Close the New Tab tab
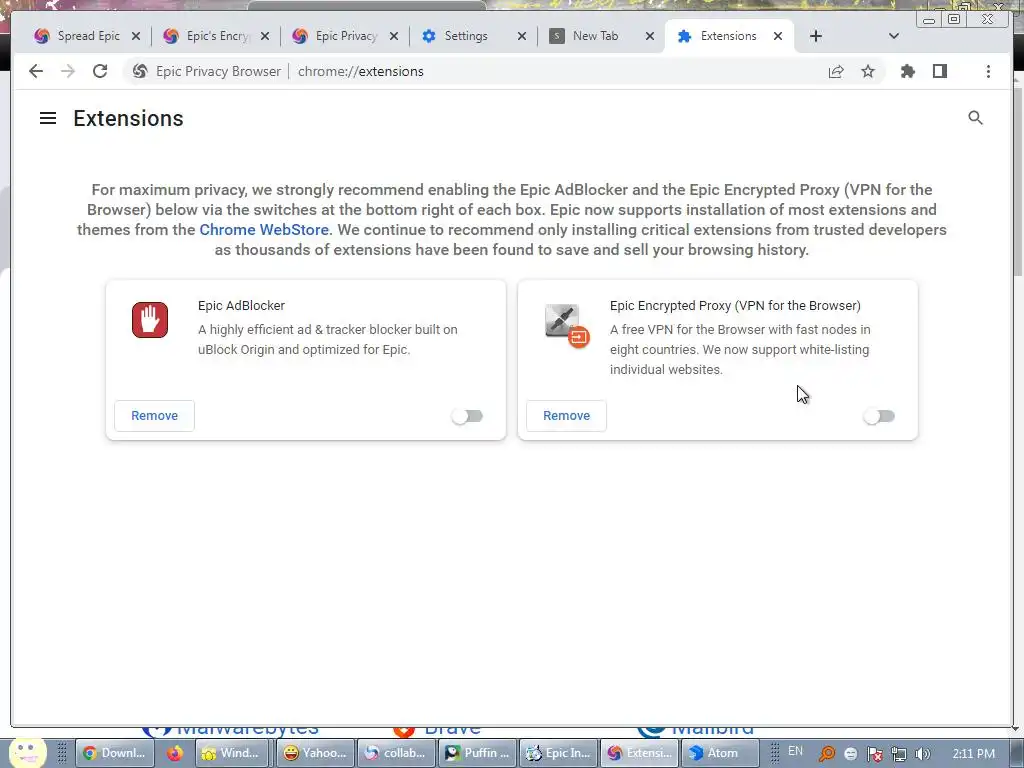This screenshot has height=768, width=1024. coord(650,36)
